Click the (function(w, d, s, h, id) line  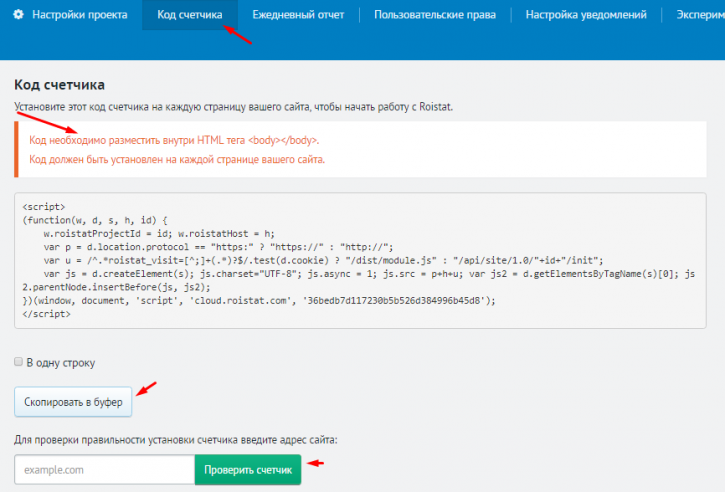[x=95, y=220]
